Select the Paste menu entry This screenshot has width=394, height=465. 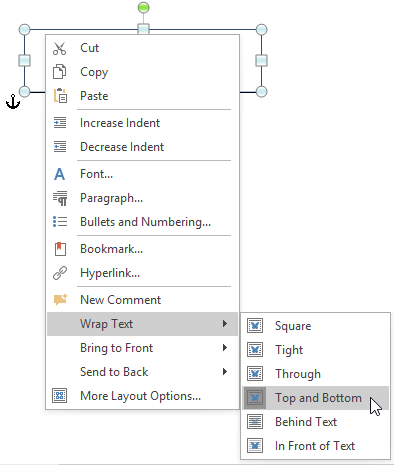[142, 96]
